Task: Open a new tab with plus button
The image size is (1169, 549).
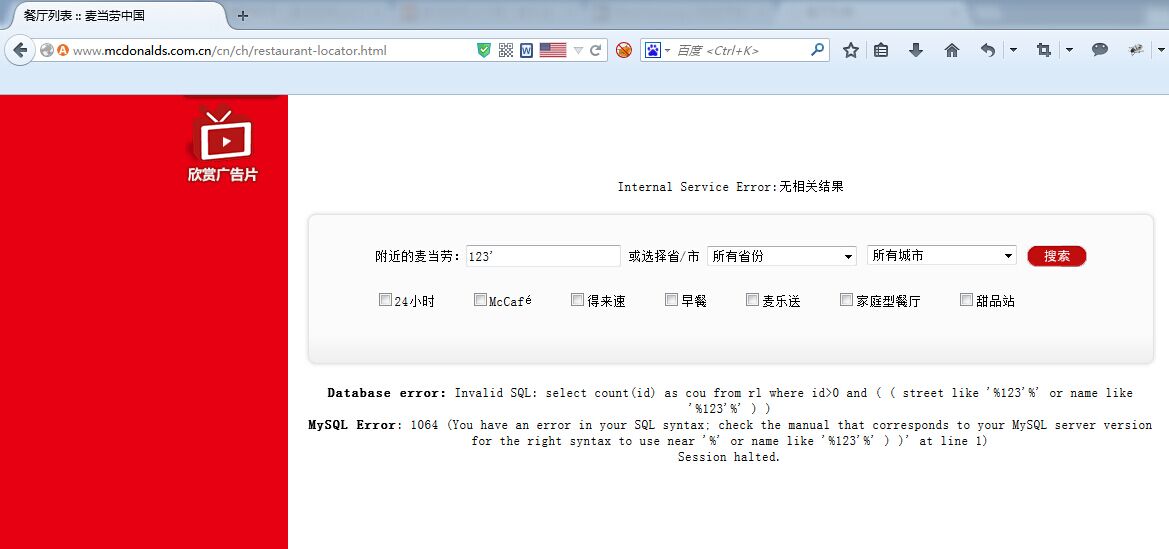Action: (242, 16)
